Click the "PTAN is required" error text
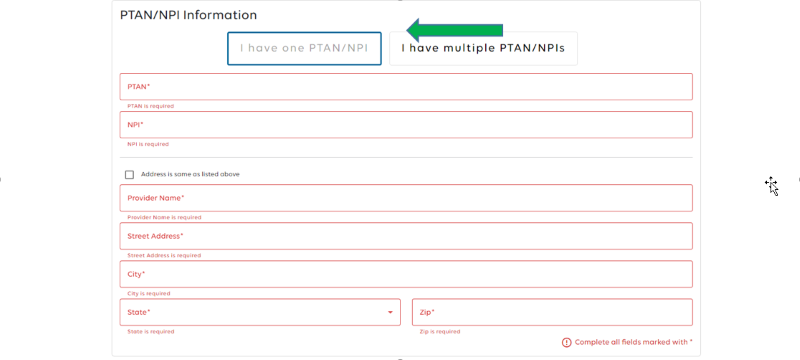The image size is (800, 360). (x=151, y=106)
